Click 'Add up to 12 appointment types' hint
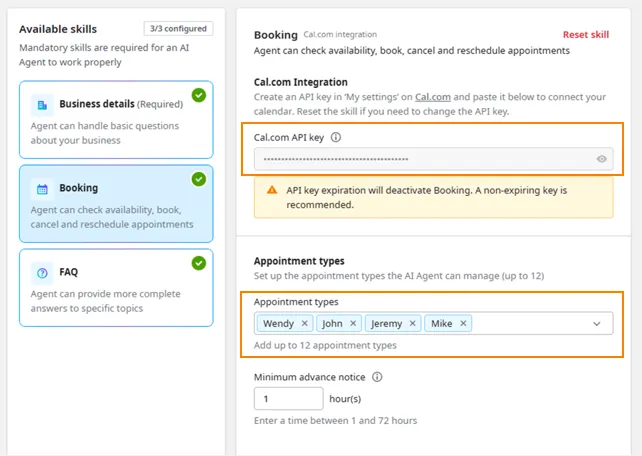The image size is (642, 456). tap(325, 345)
